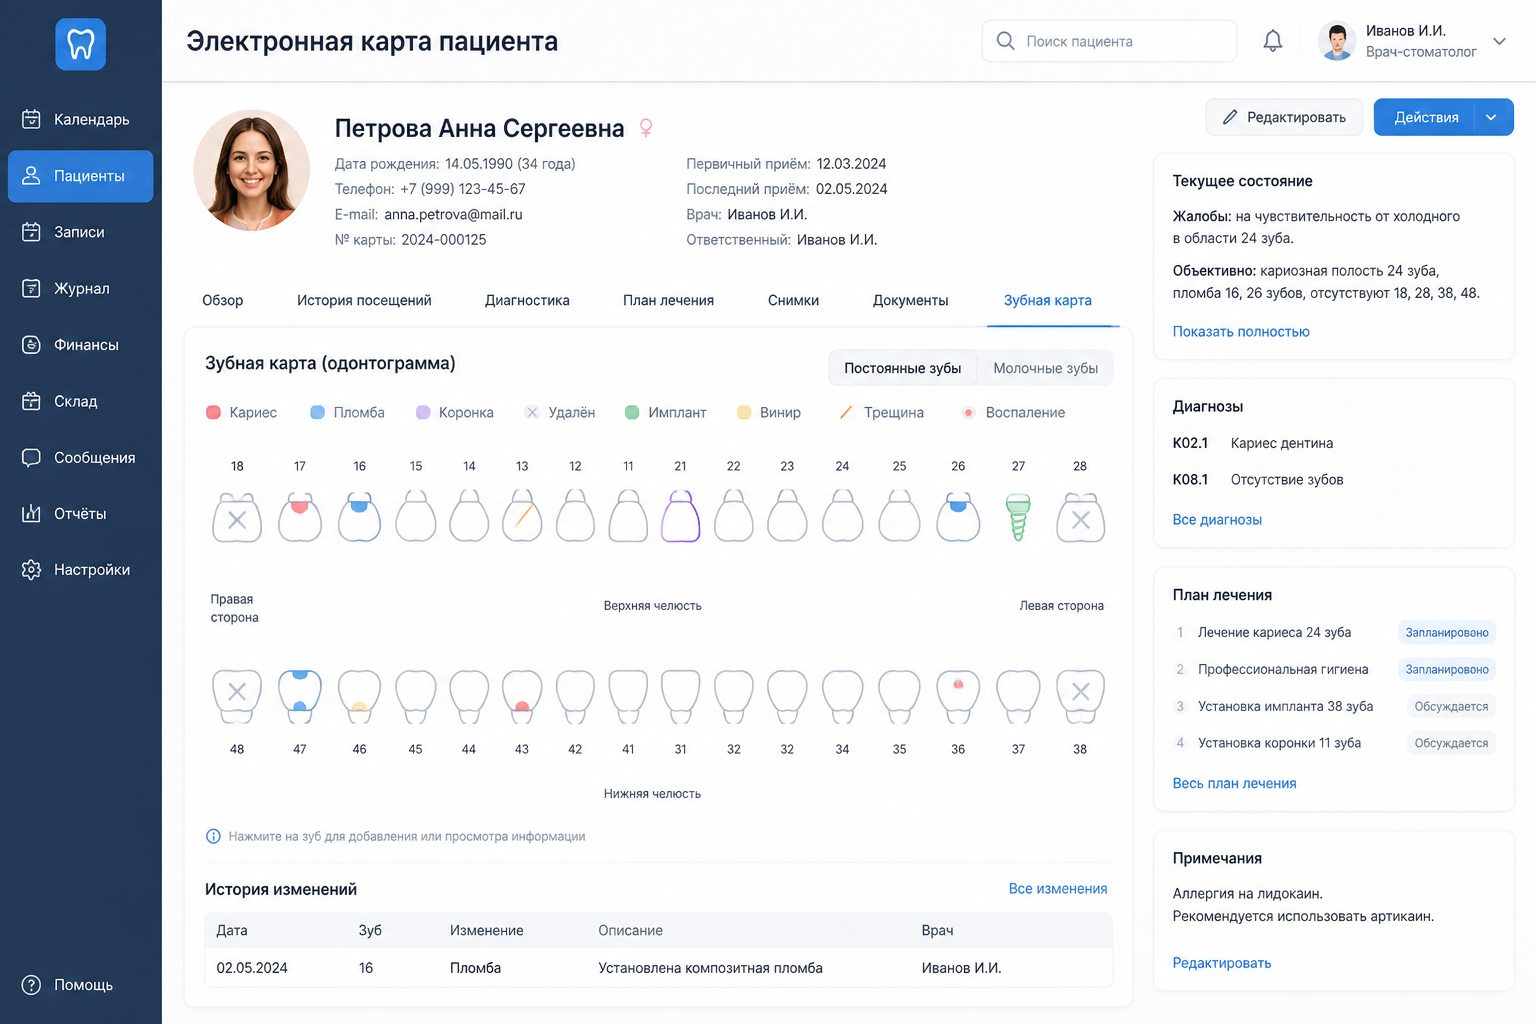Select implant tooth 27 on chart
Screen dimensions: 1536x1024
point(1018,516)
